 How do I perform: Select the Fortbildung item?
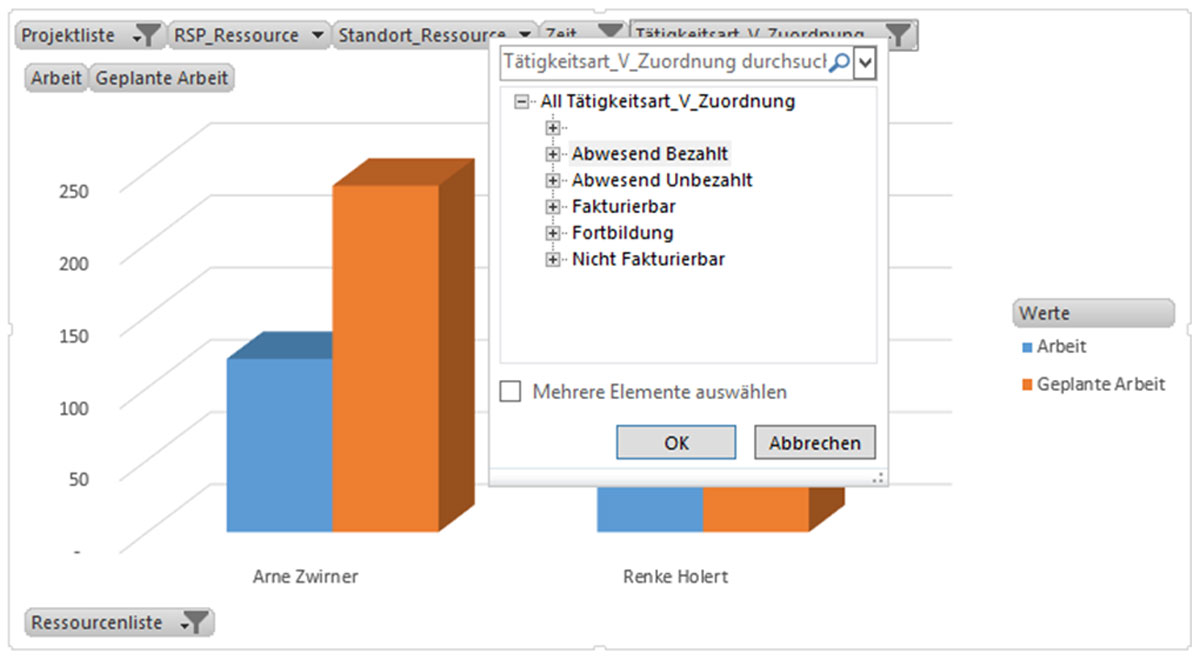tap(622, 233)
